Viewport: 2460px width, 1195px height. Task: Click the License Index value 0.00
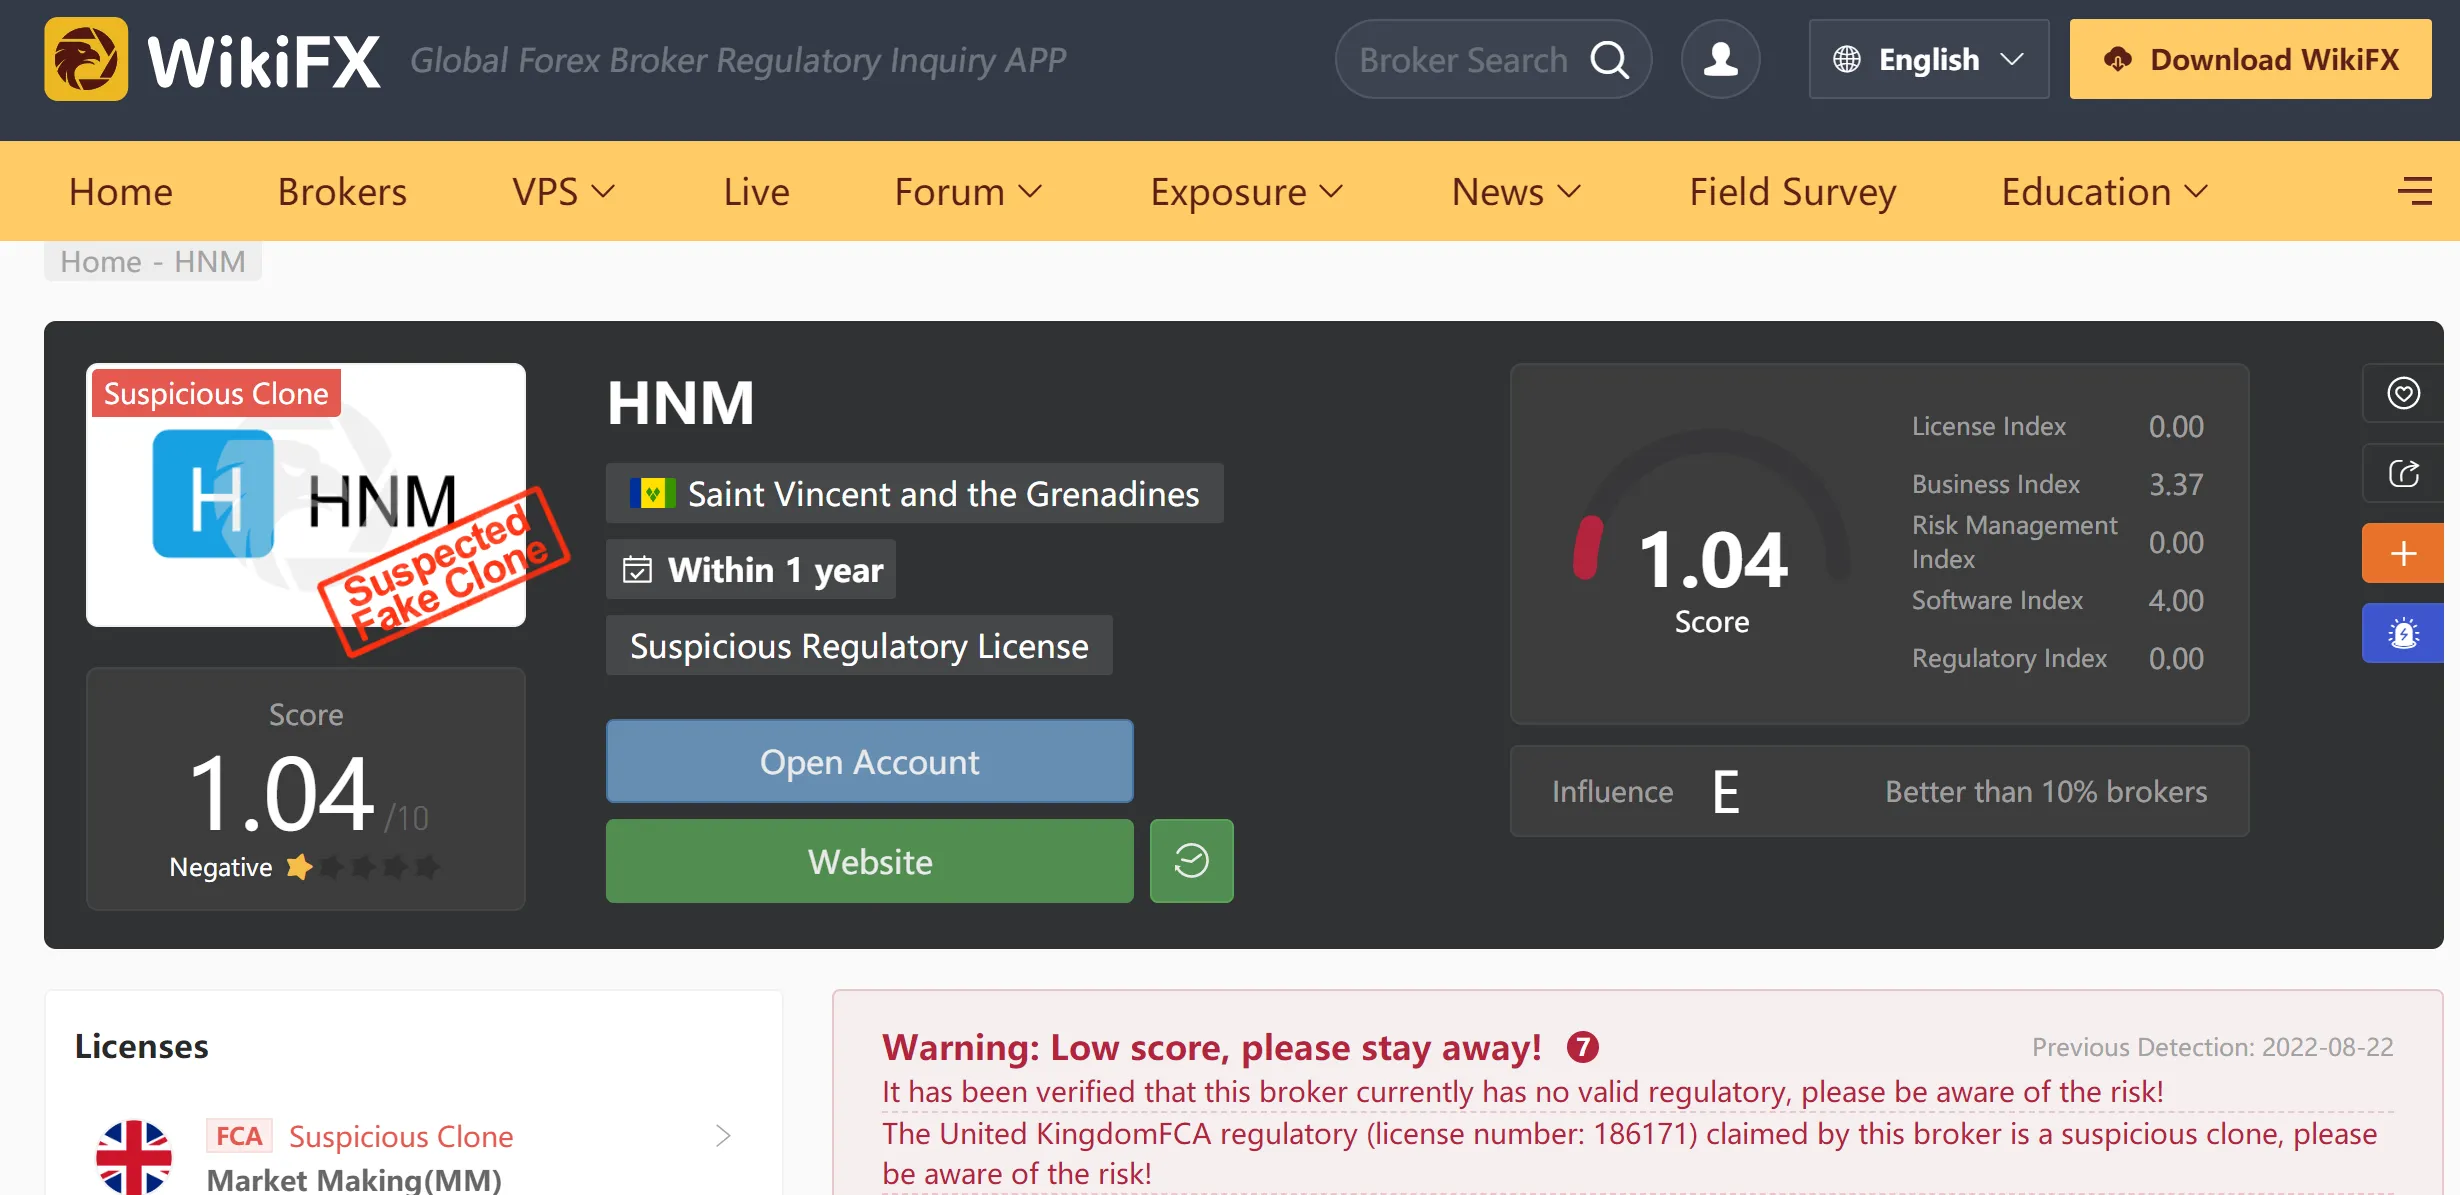2176,427
